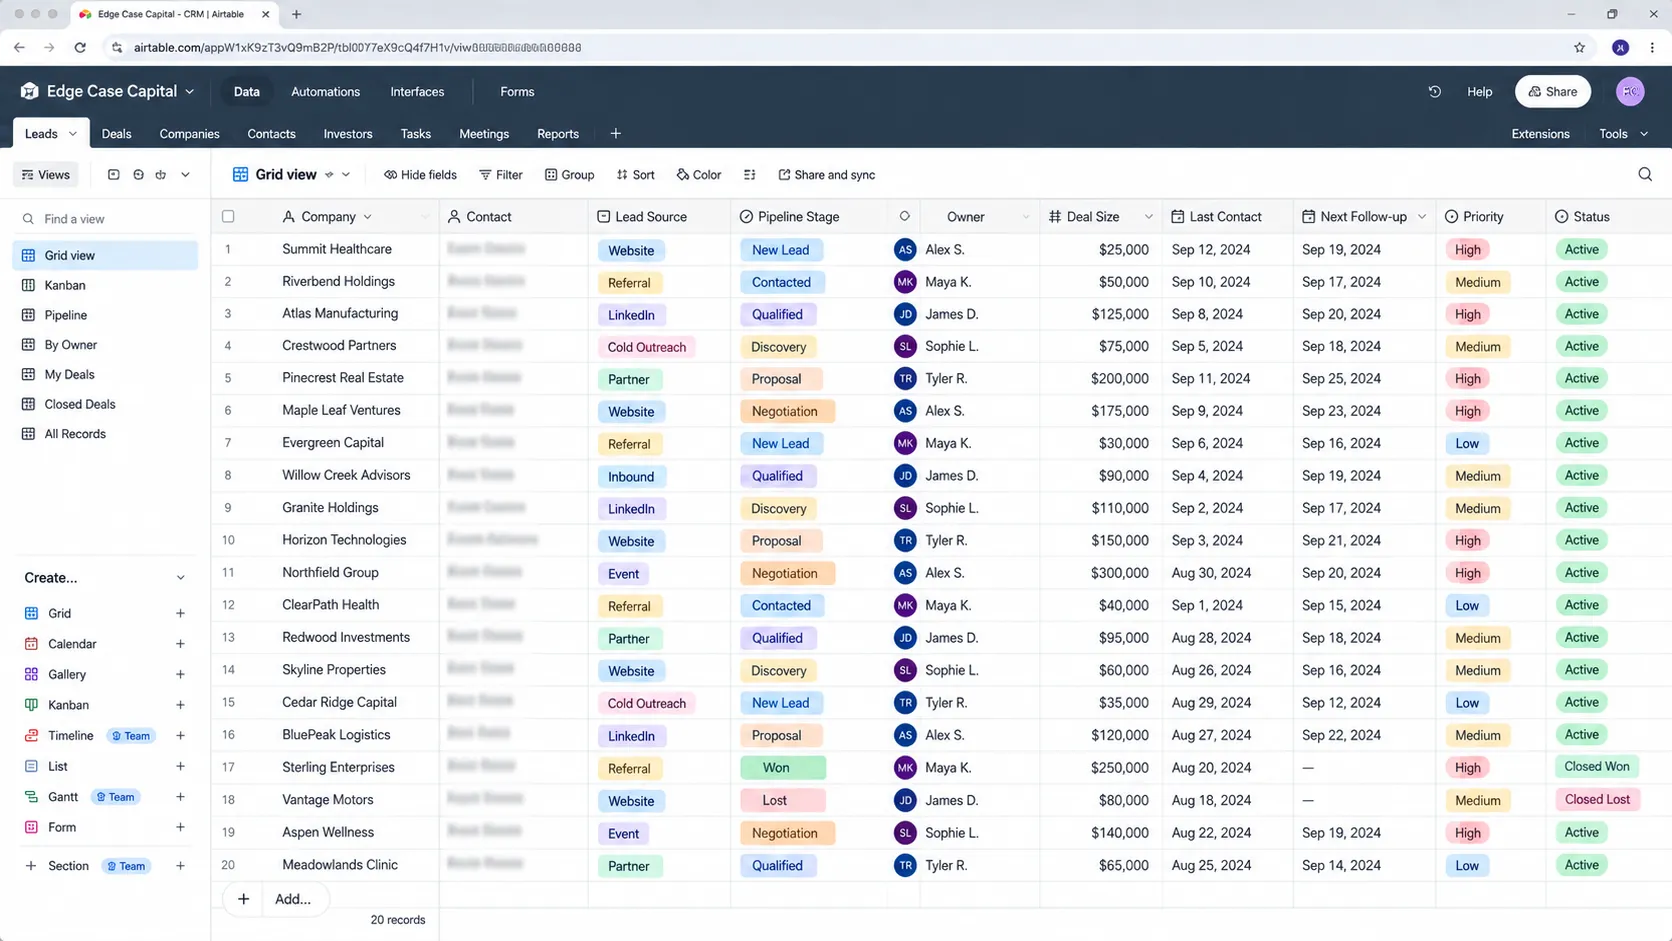Click the Group toolbar button
Viewport: 1672px width, 941px height.
569,174
